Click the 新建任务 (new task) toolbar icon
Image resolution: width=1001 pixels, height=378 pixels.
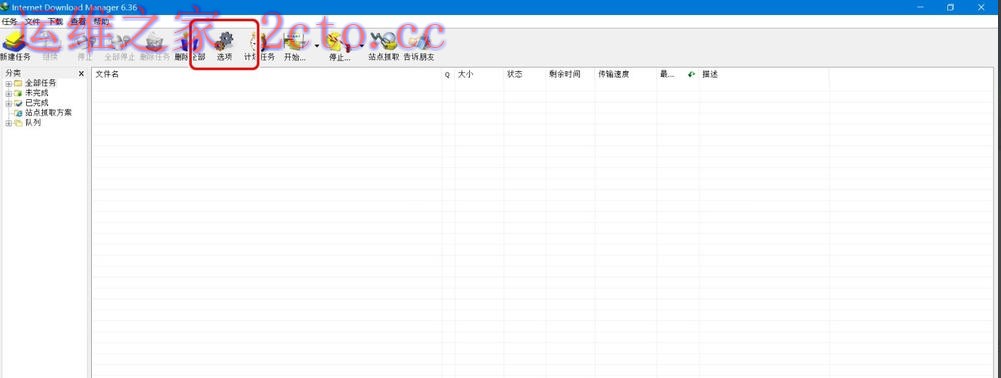click(x=15, y=42)
